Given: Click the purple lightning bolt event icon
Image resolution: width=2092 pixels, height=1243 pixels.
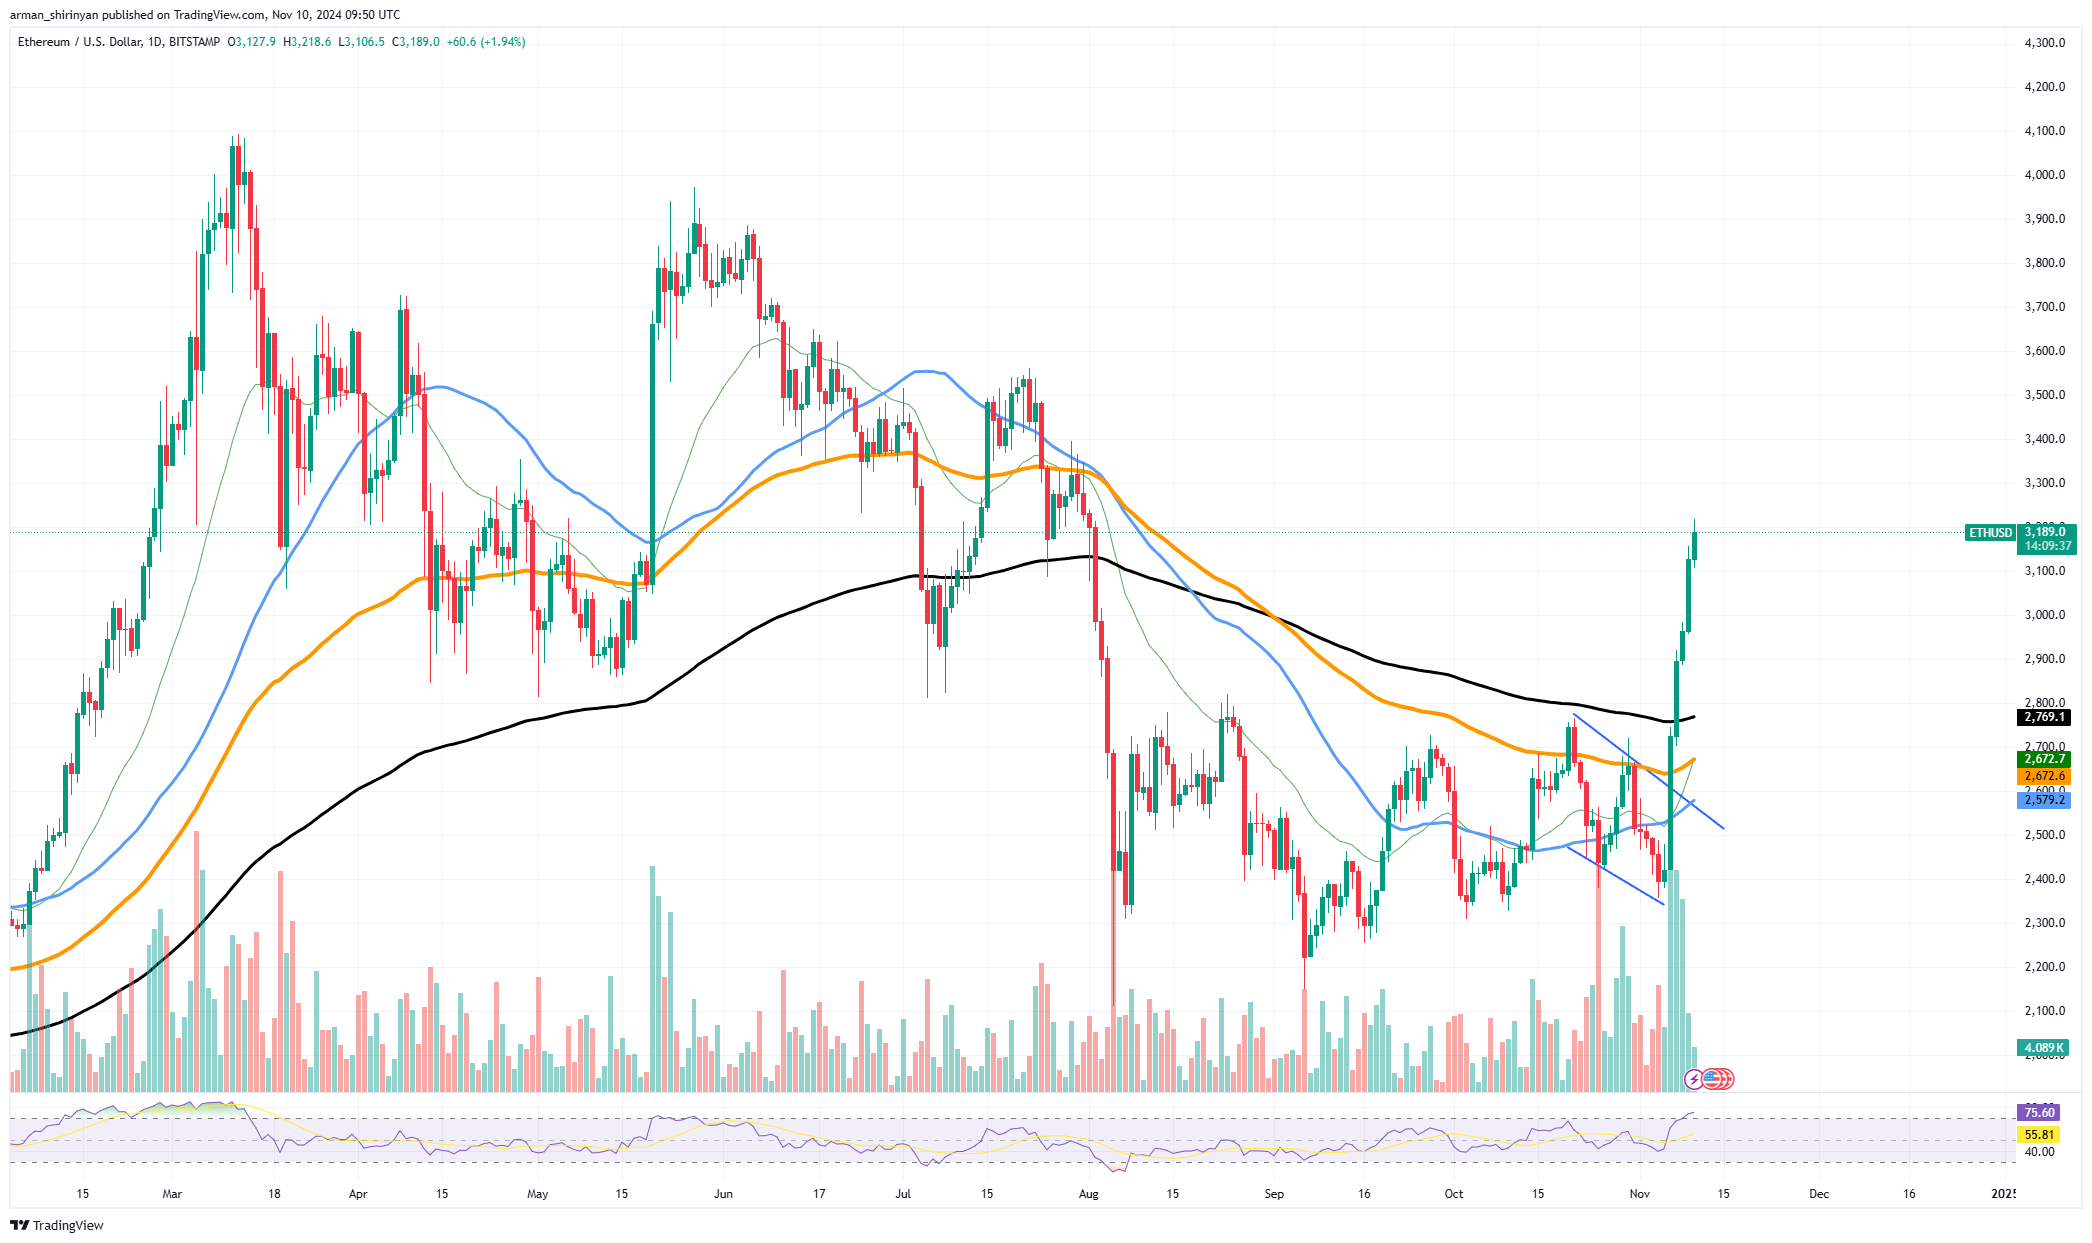Looking at the screenshot, I should pos(1693,1079).
